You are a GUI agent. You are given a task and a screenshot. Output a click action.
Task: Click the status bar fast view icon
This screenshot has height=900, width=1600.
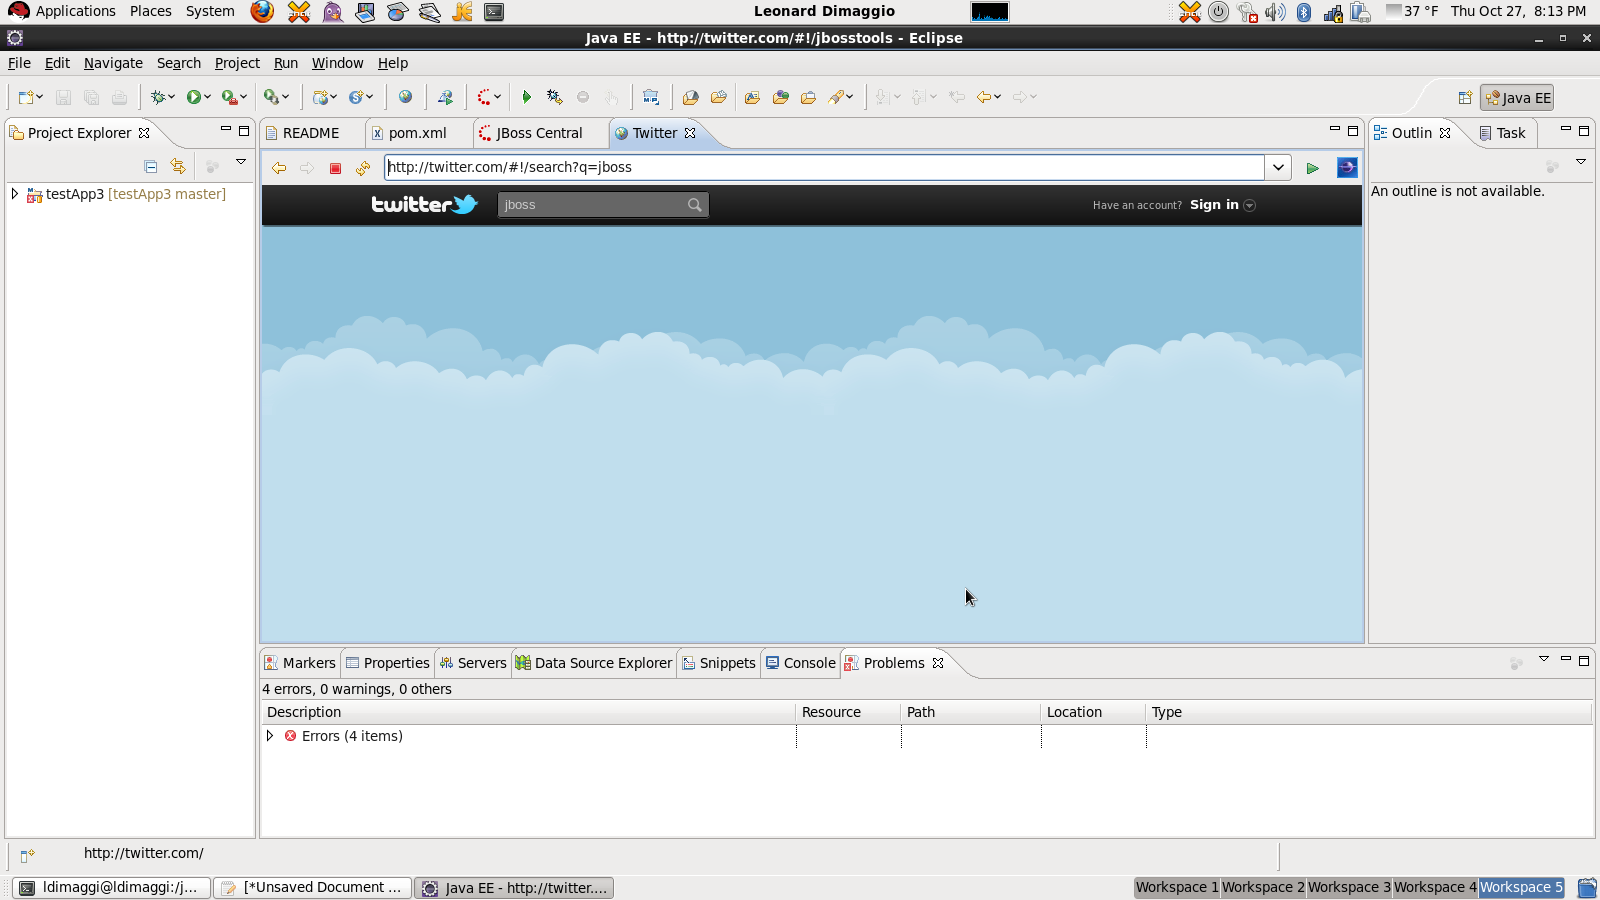pos(27,855)
